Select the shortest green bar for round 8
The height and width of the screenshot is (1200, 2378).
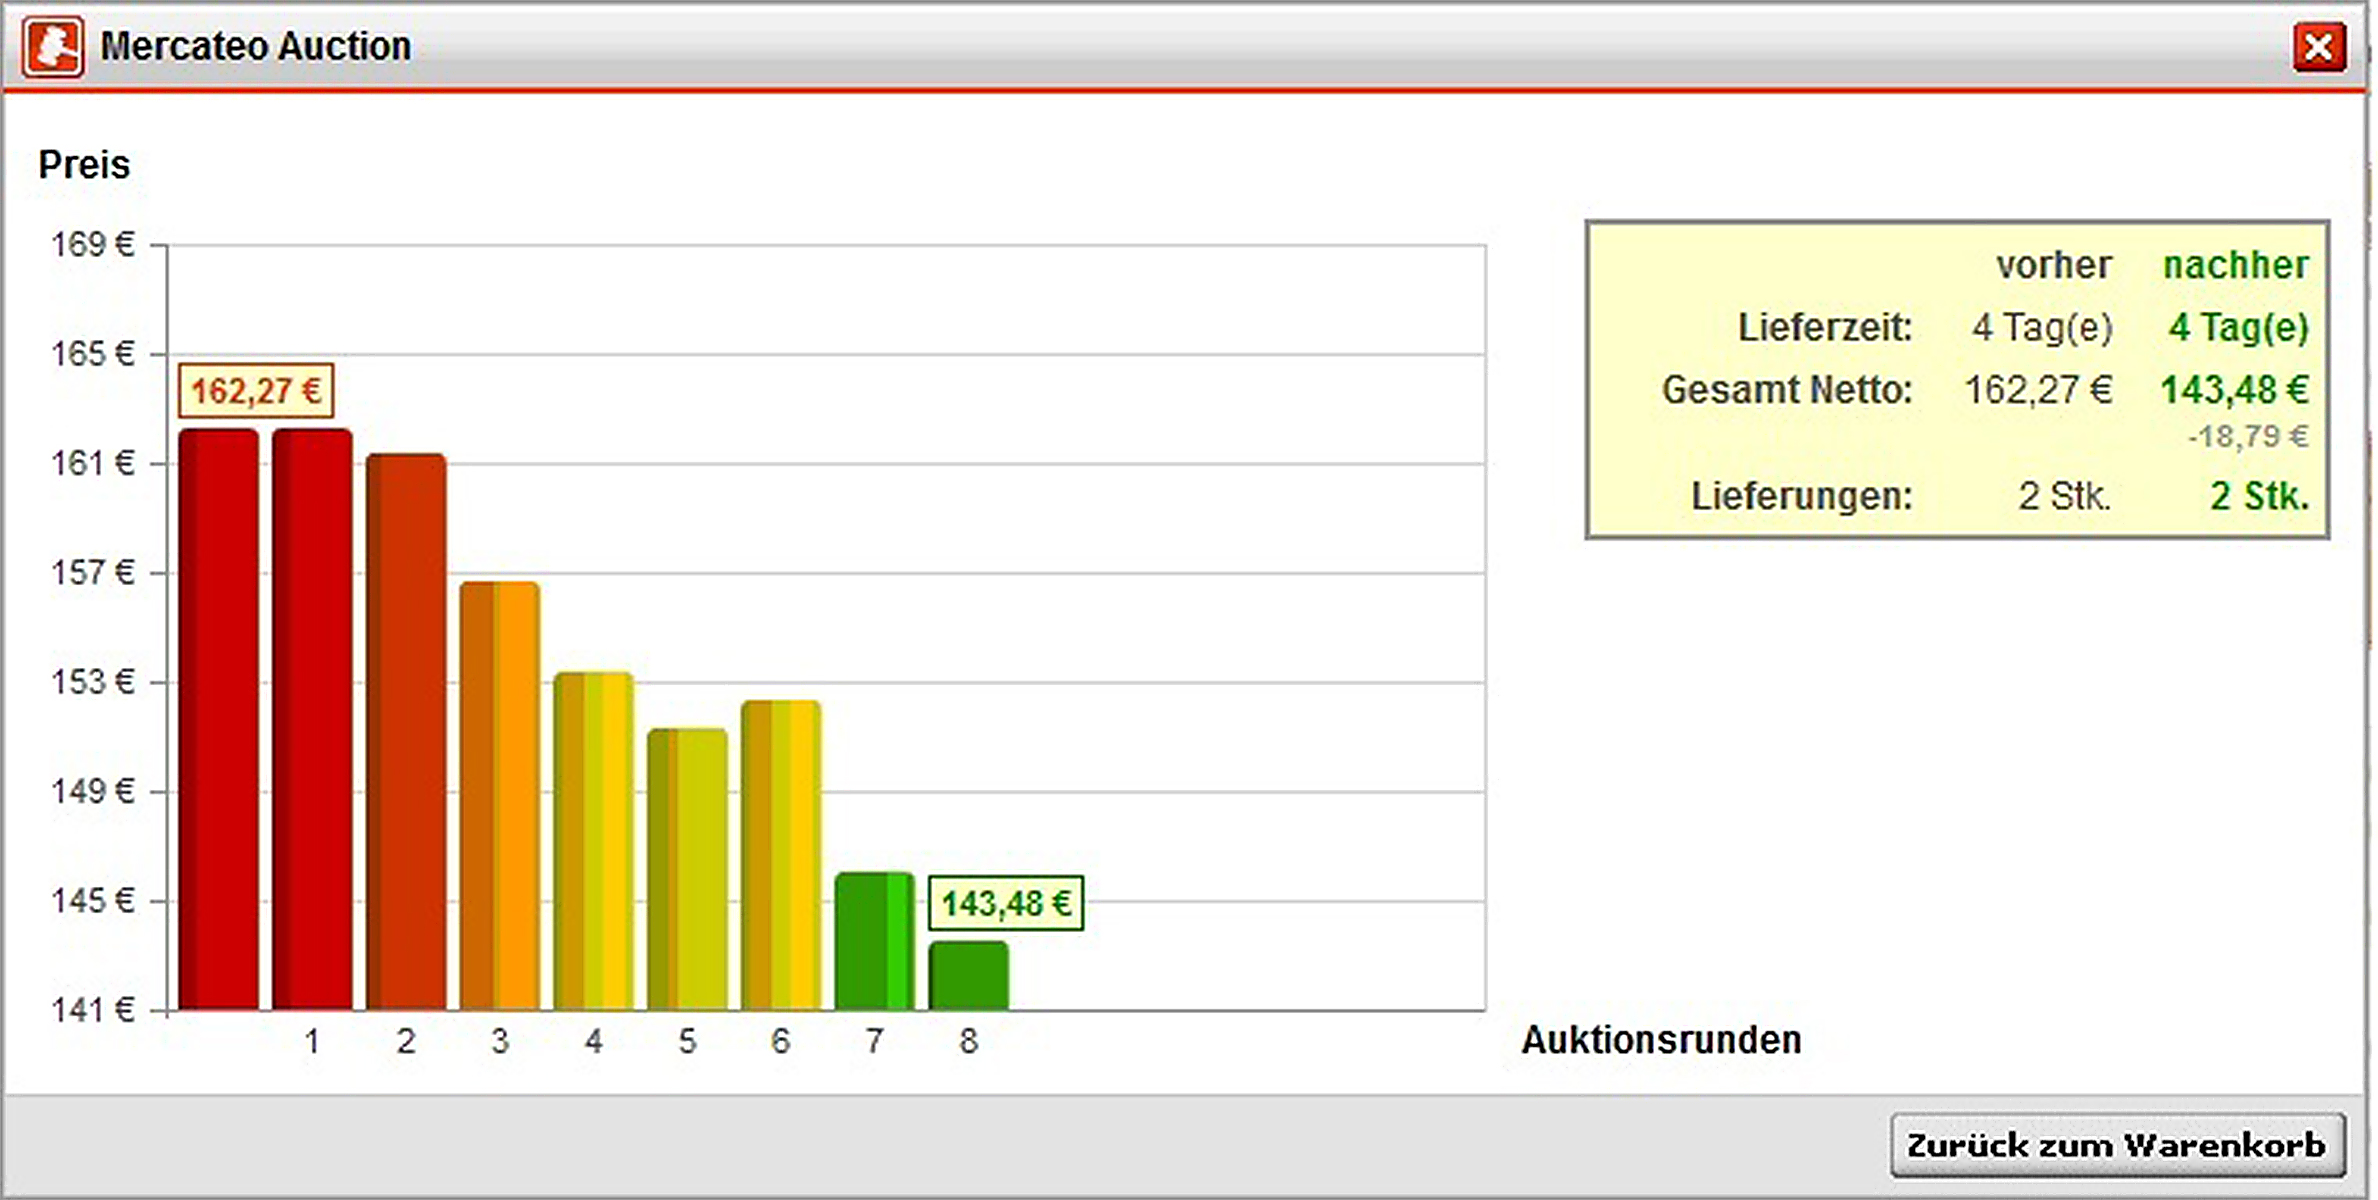[968, 976]
